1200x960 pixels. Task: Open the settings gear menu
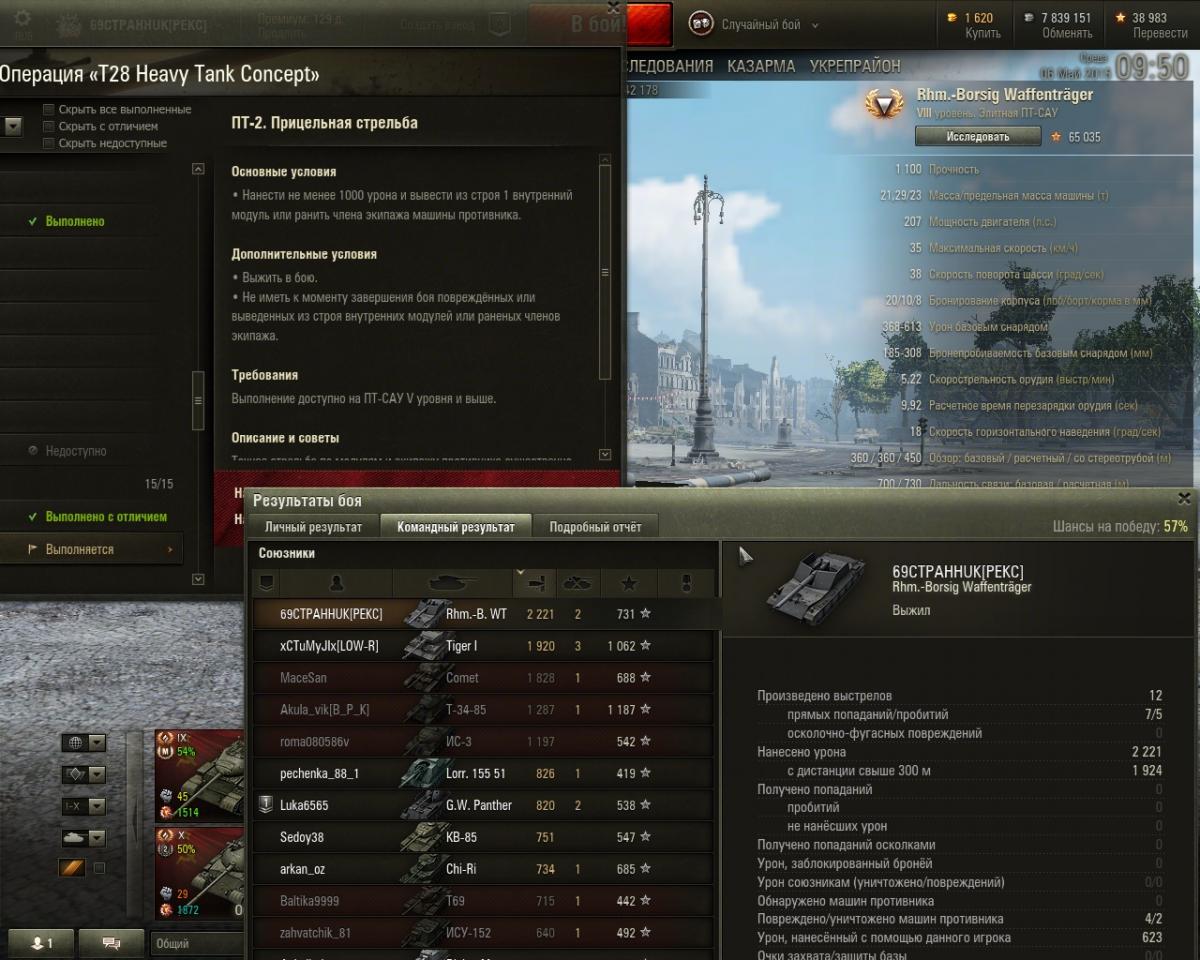tap(22, 20)
